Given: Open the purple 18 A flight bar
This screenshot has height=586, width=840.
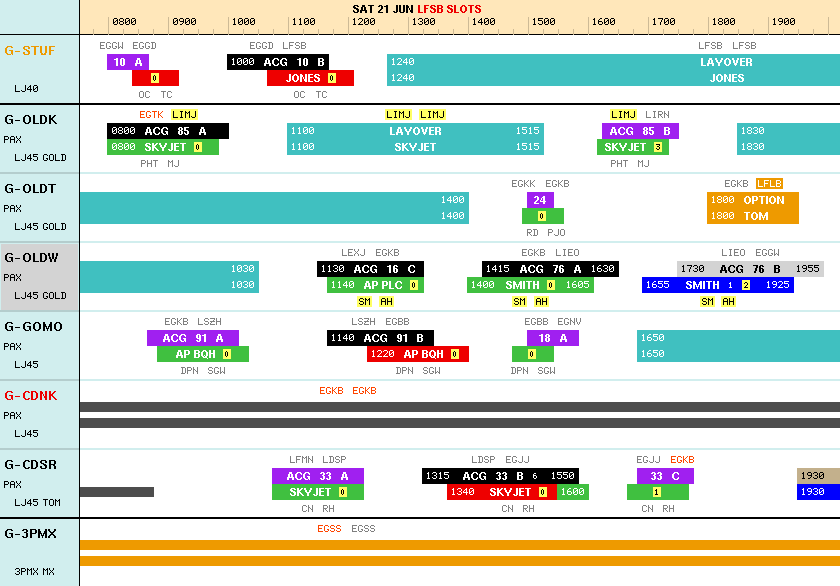Looking at the screenshot, I should [553, 339].
